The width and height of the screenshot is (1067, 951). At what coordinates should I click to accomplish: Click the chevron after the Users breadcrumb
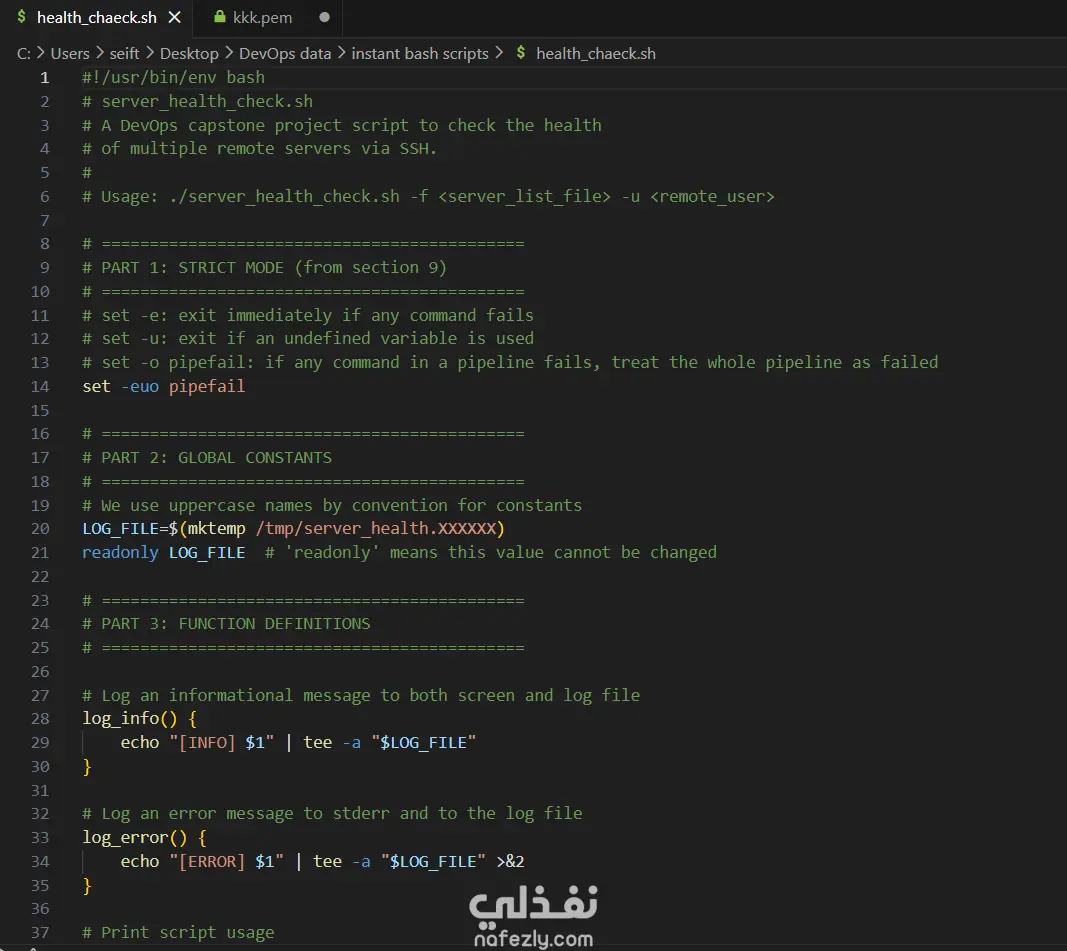99,53
